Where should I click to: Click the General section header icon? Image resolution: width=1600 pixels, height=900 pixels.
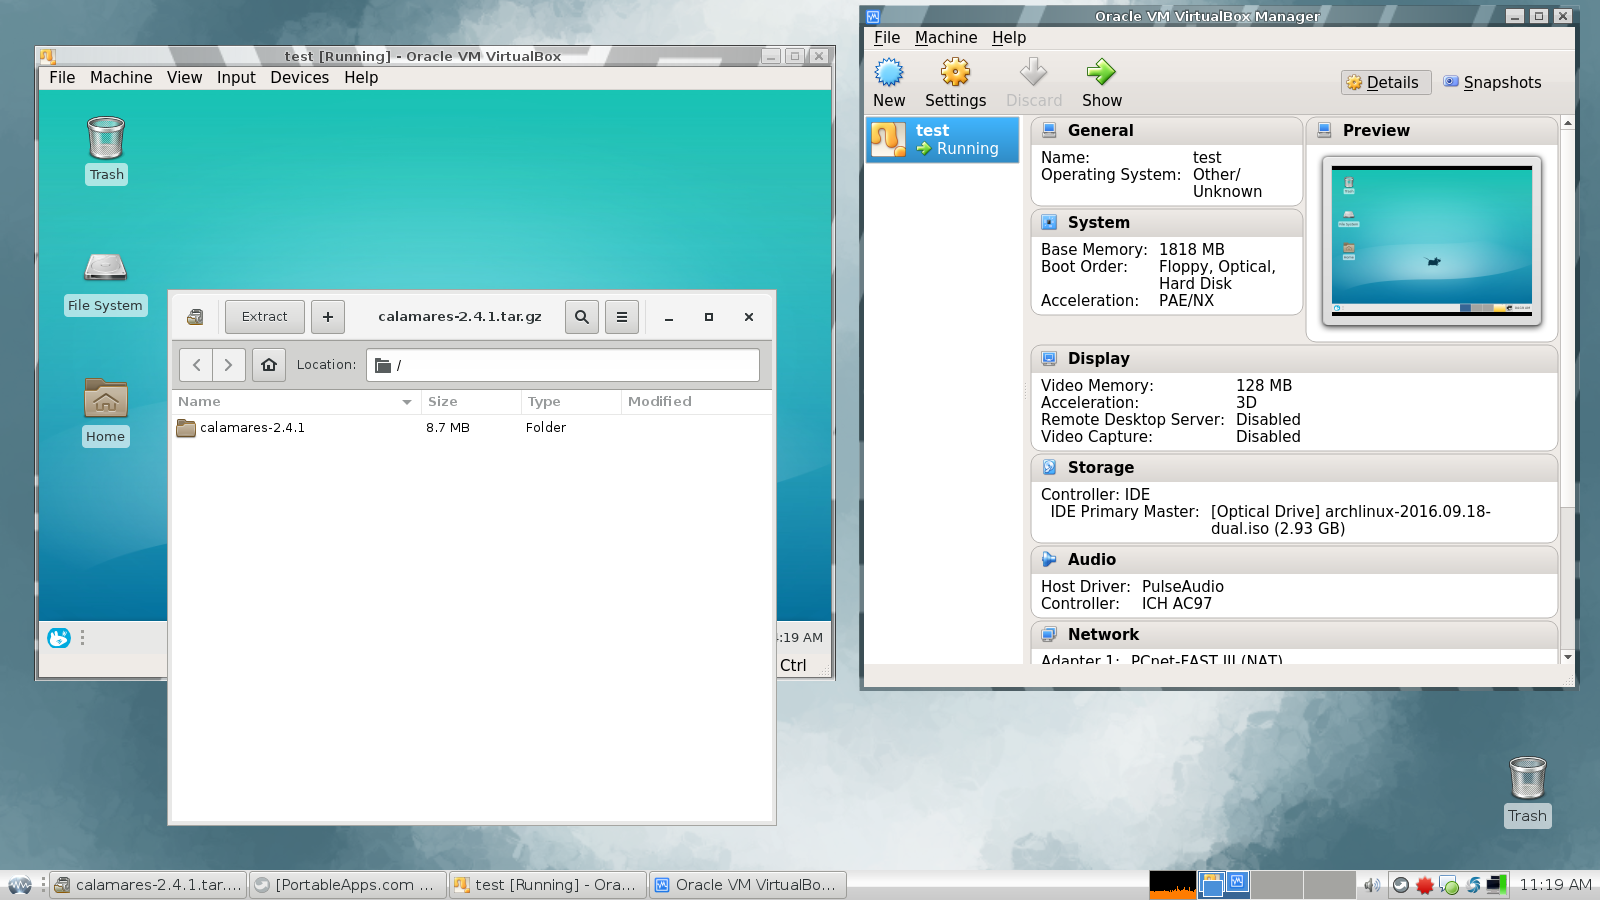[1049, 130]
